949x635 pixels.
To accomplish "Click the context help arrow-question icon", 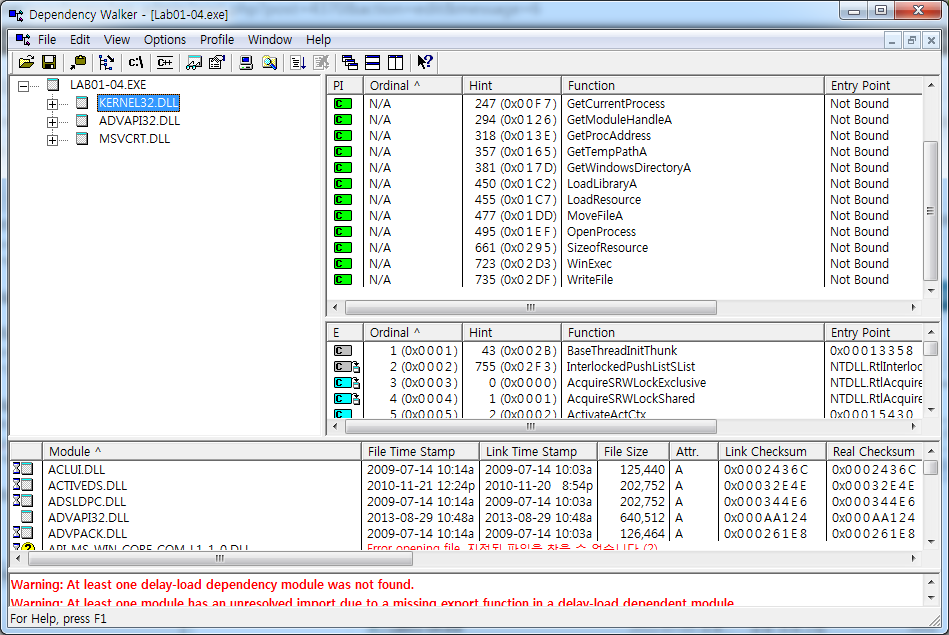I will (x=425, y=62).
